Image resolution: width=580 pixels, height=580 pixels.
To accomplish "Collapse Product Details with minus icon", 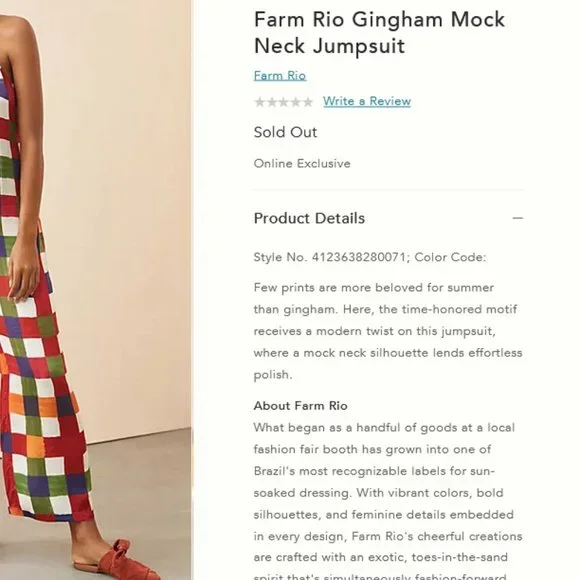I will [x=517, y=218].
